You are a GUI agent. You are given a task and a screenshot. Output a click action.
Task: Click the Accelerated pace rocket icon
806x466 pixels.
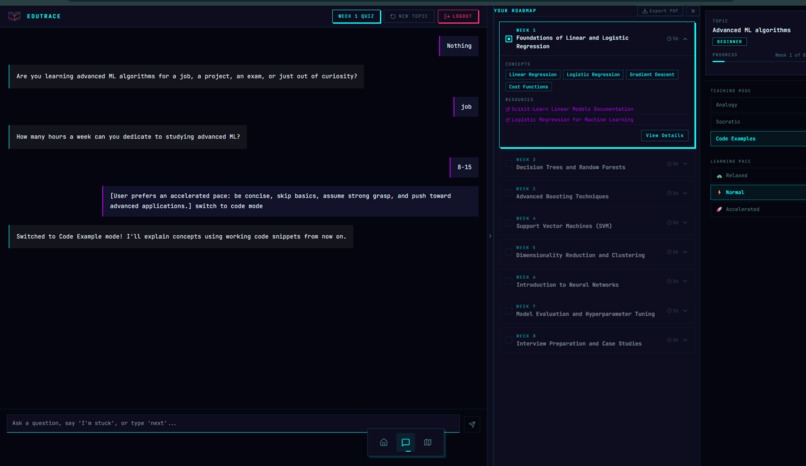point(719,209)
